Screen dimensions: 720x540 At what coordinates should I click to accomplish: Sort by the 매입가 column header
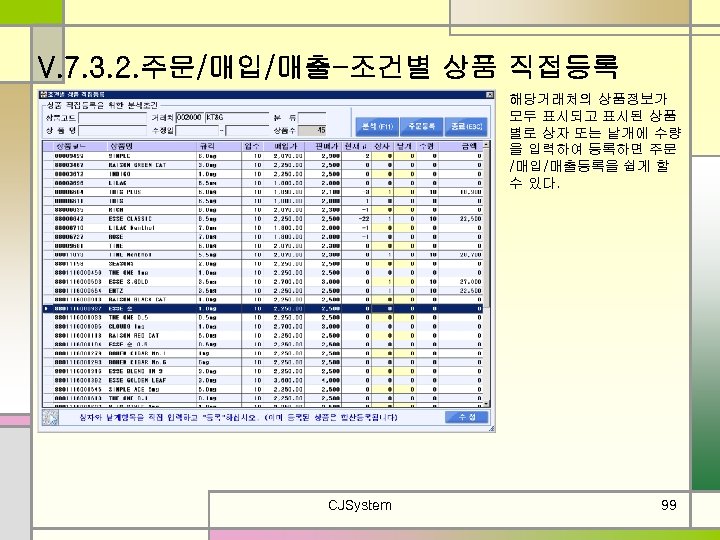(283, 146)
